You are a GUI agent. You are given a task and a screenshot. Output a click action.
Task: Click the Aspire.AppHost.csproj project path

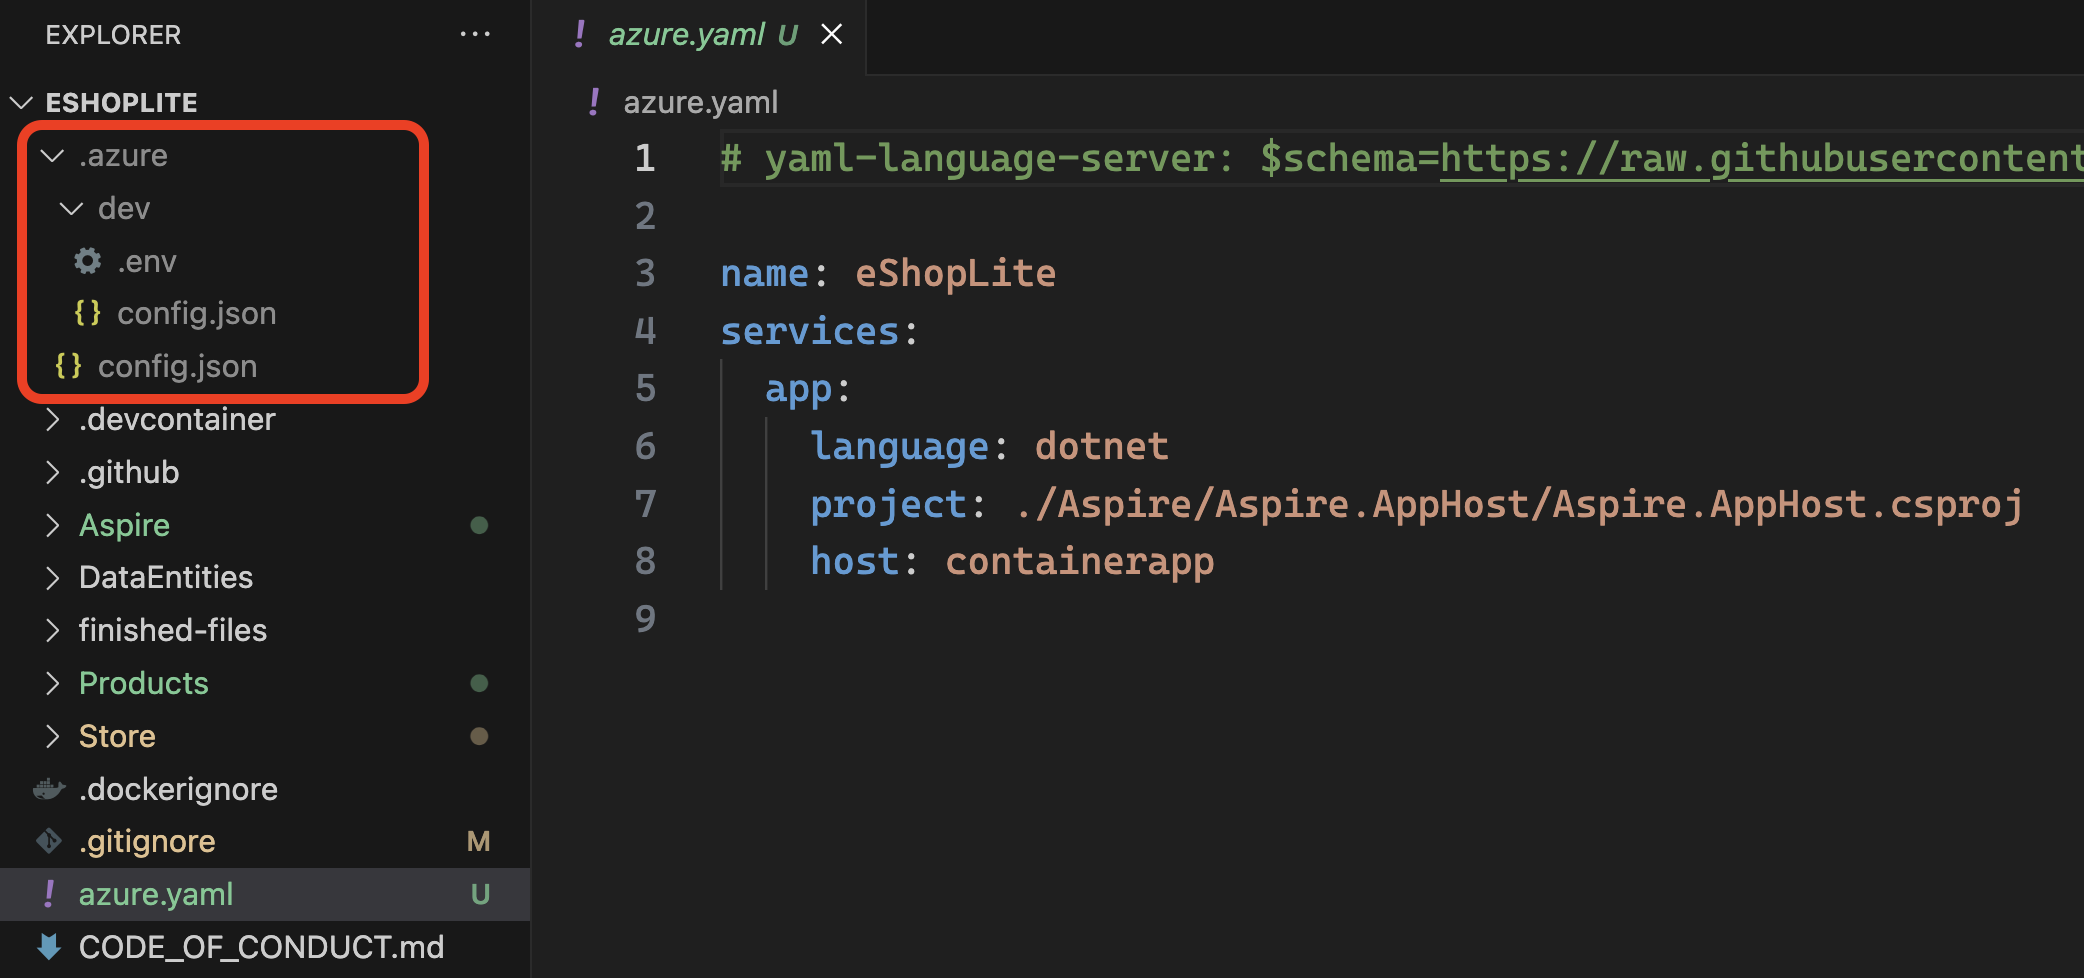coord(1519,504)
